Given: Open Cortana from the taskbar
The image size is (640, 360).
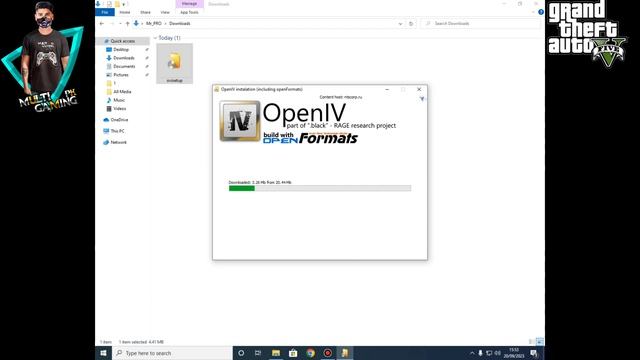Looking at the screenshot, I should tap(241, 353).
